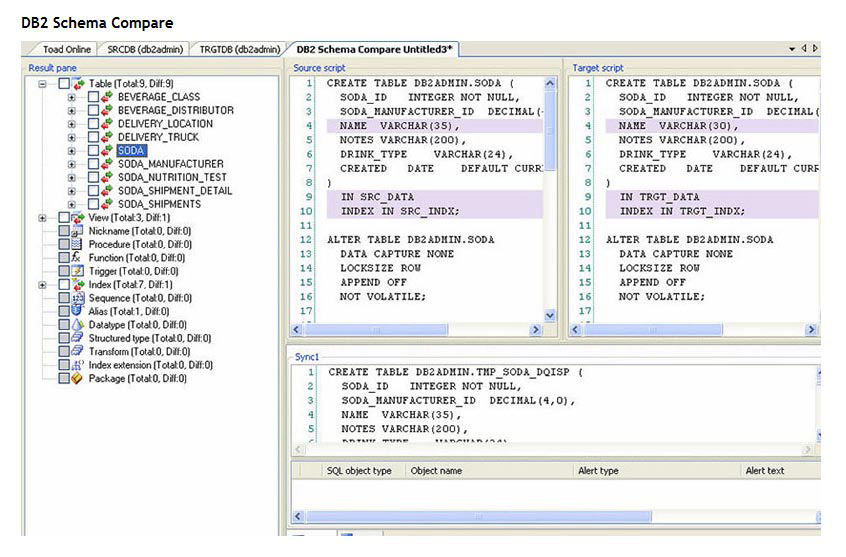Expand the View category node

pyautogui.click(x=43, y=218)
